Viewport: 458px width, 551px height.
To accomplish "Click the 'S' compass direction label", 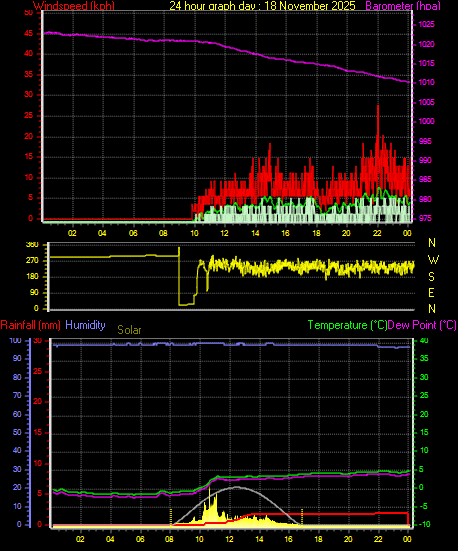I will coord(432,277).
